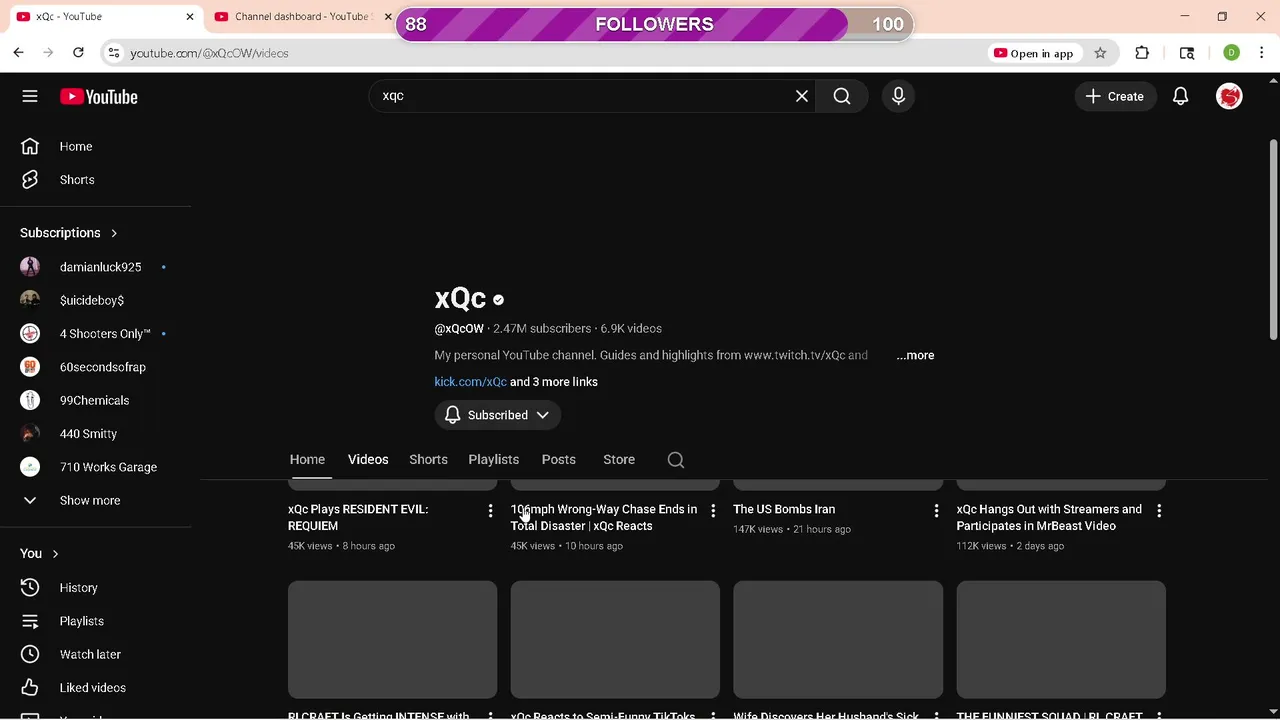The height and width of the screenshot is (720, 1280).
Task: Start voice search with the microphone
Action: (898, 96)
